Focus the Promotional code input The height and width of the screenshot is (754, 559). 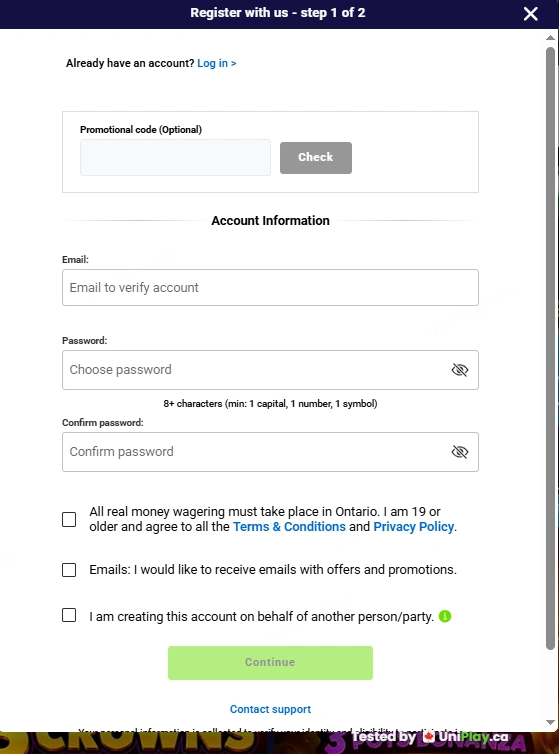pyautogui.click(x=175, y=158)
